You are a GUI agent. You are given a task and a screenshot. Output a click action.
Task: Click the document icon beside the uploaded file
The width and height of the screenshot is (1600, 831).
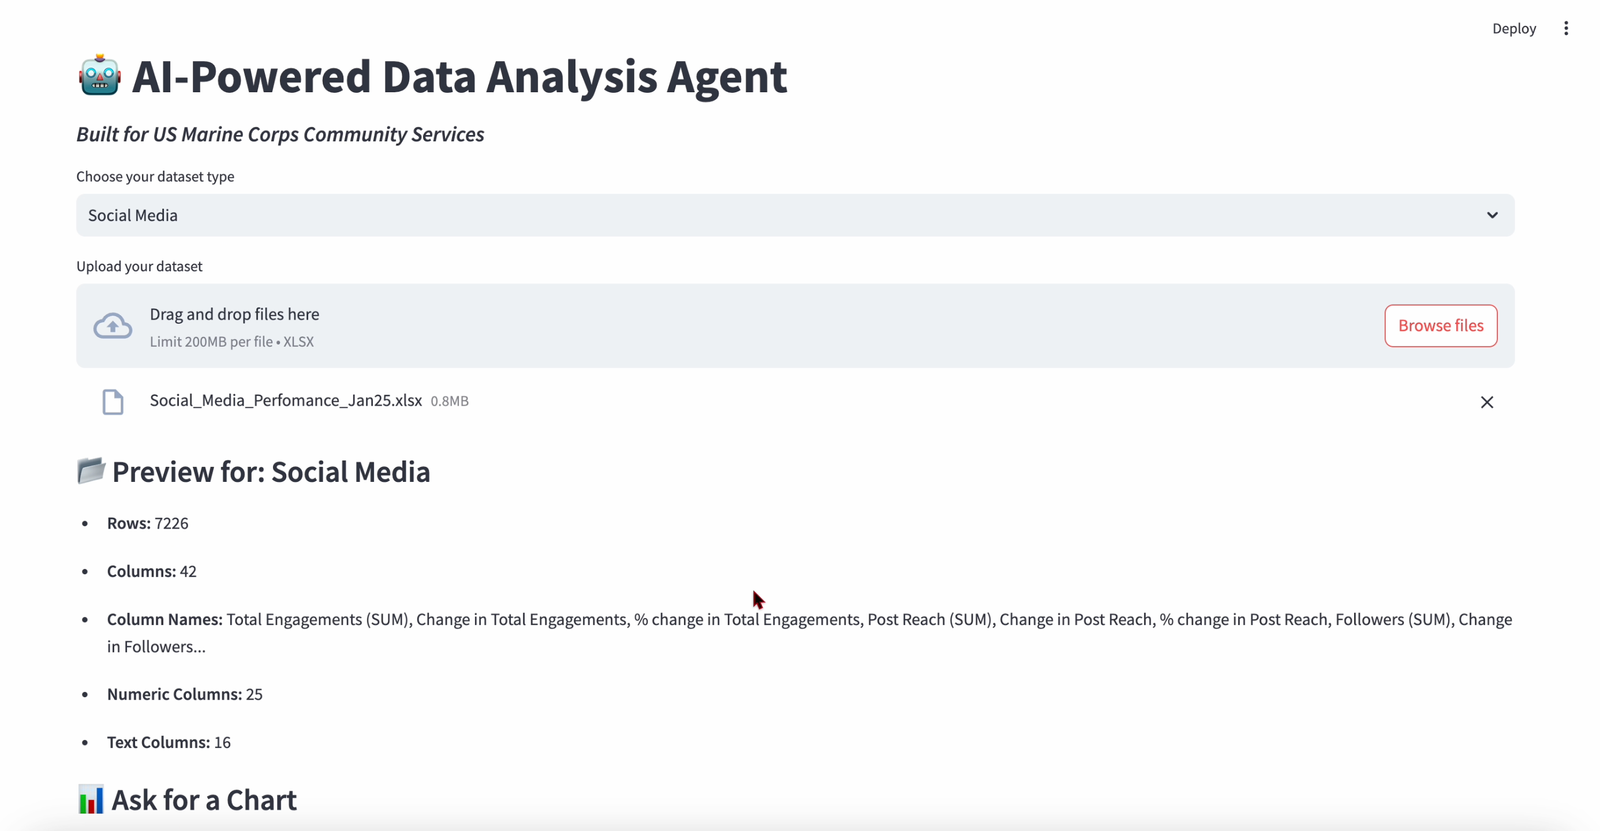click(x=112, y=401)
